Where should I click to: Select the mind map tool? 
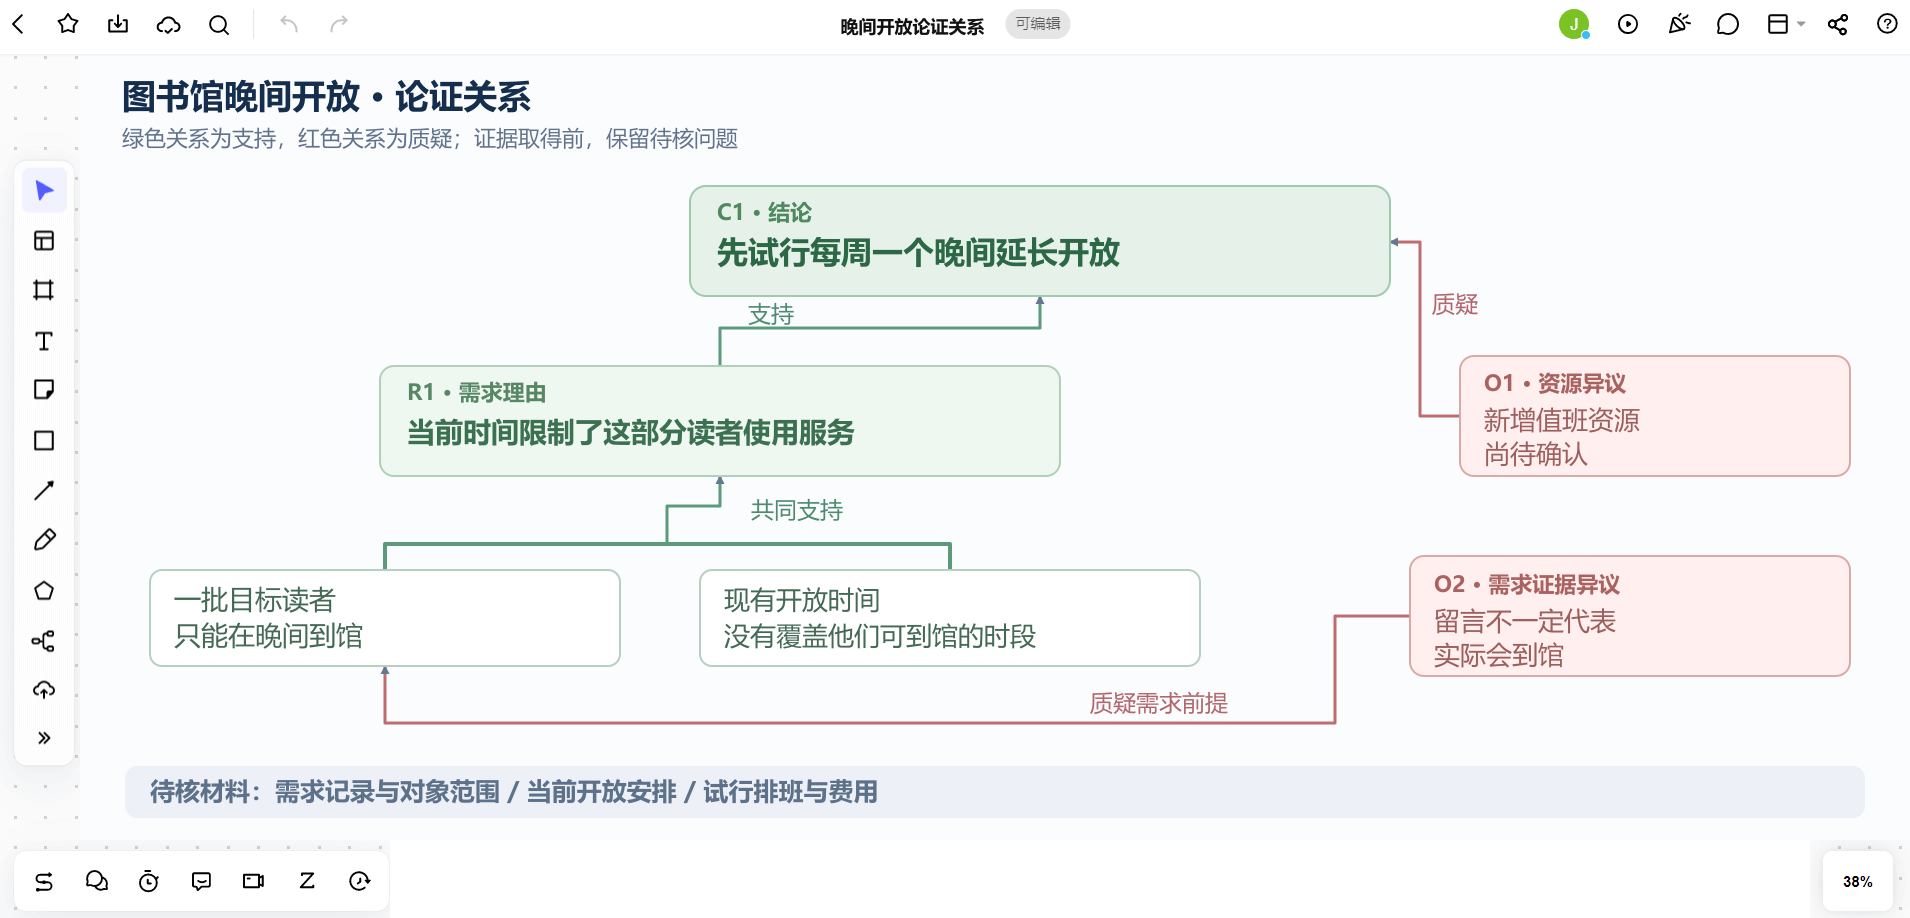(44, 640)
